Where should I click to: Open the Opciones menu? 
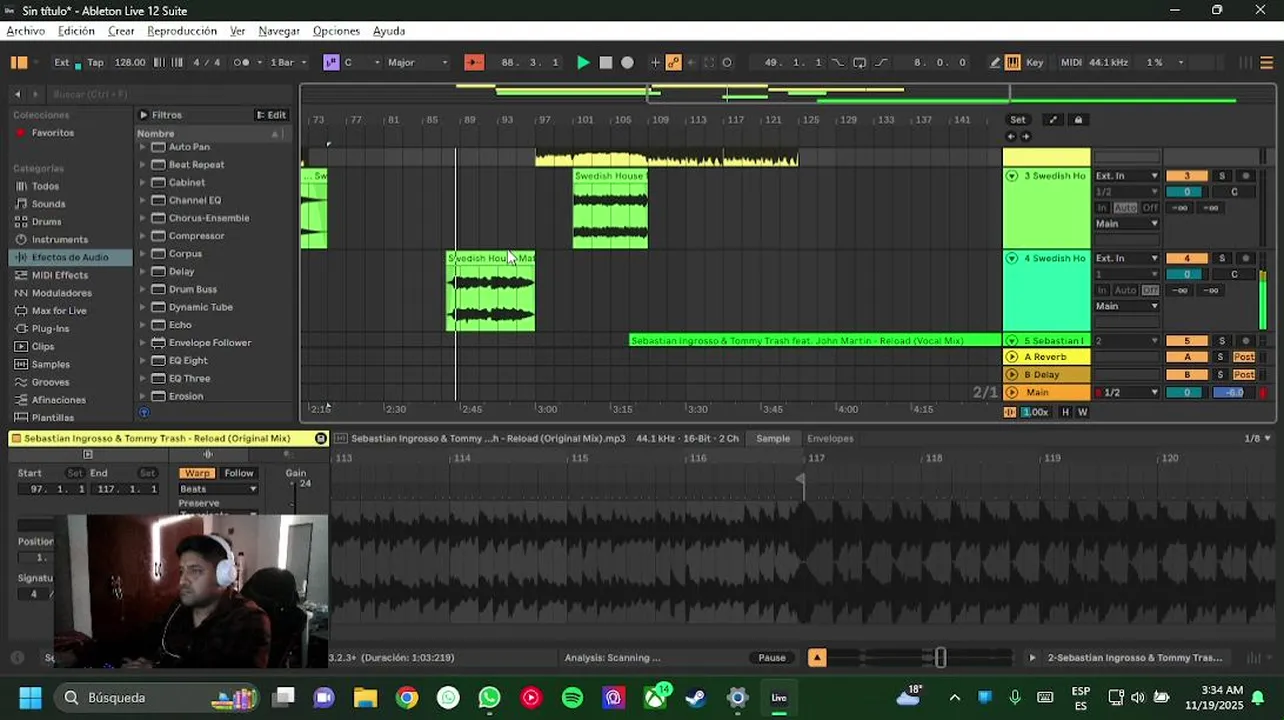point(336,31)
